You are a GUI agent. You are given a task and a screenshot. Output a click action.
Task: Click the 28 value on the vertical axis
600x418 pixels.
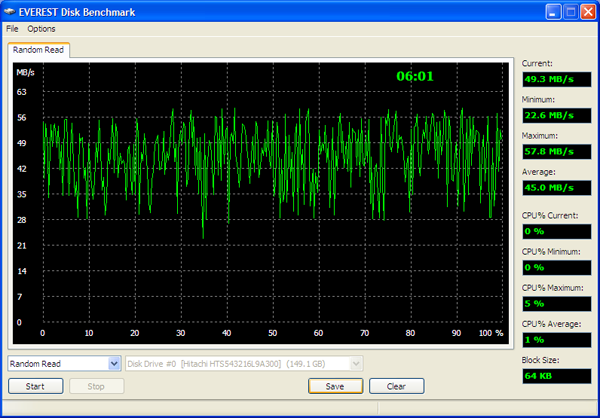coord(21,220)
